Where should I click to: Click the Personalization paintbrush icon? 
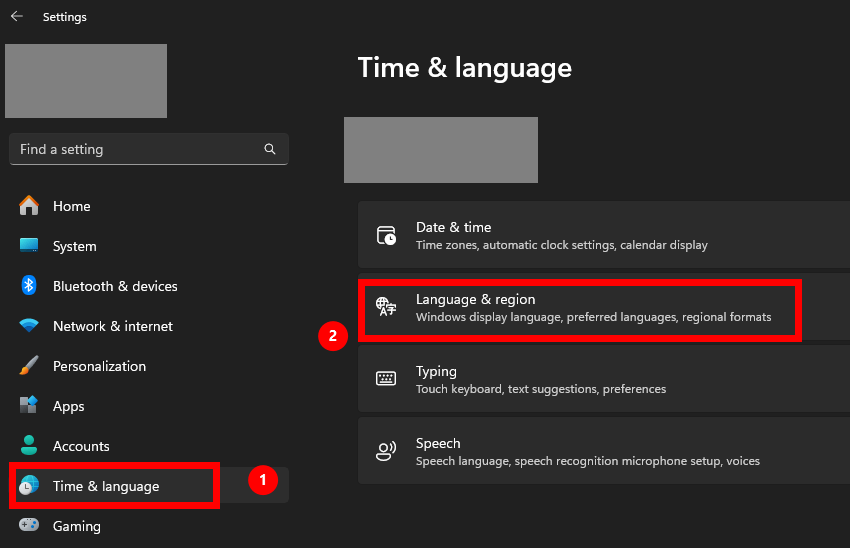coord(29,366)
